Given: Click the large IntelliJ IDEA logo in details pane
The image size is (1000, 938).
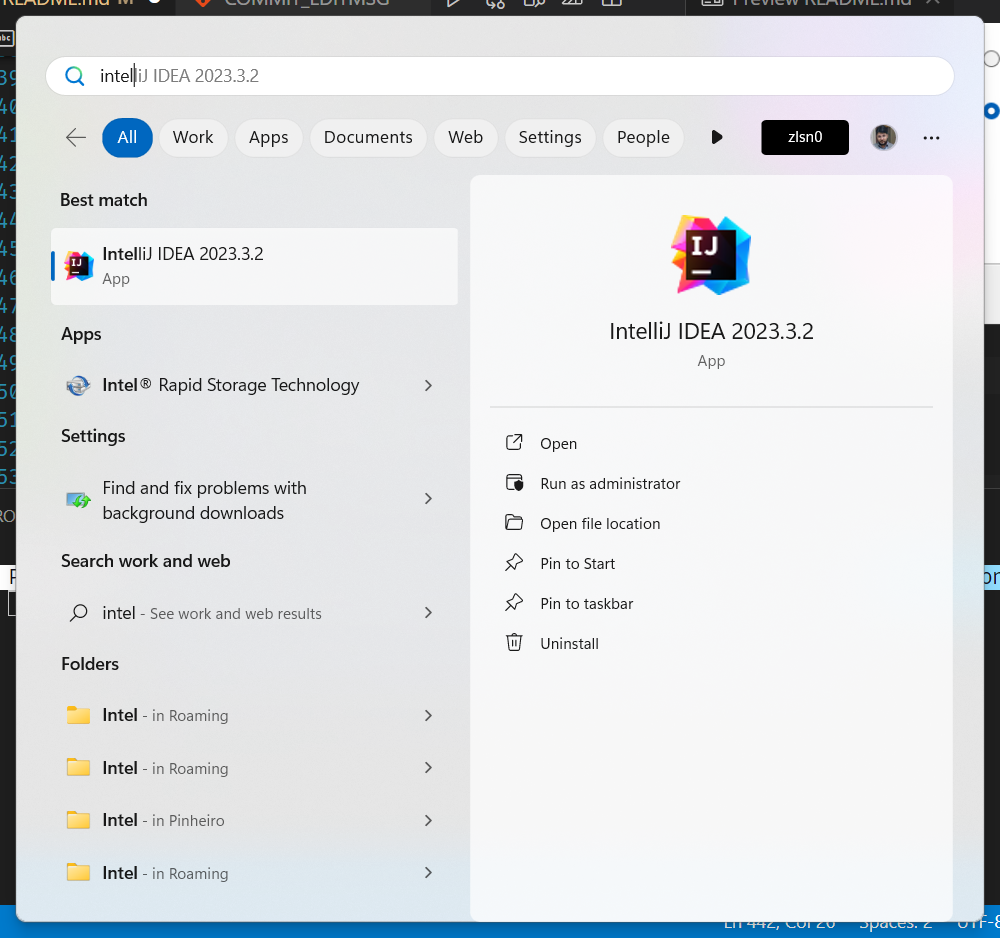Looking at the screenshot, I should tap(711, 255).
